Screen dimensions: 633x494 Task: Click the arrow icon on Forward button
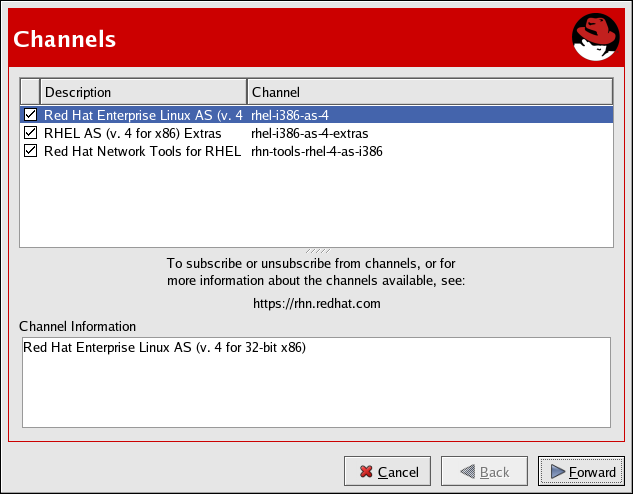557,472
